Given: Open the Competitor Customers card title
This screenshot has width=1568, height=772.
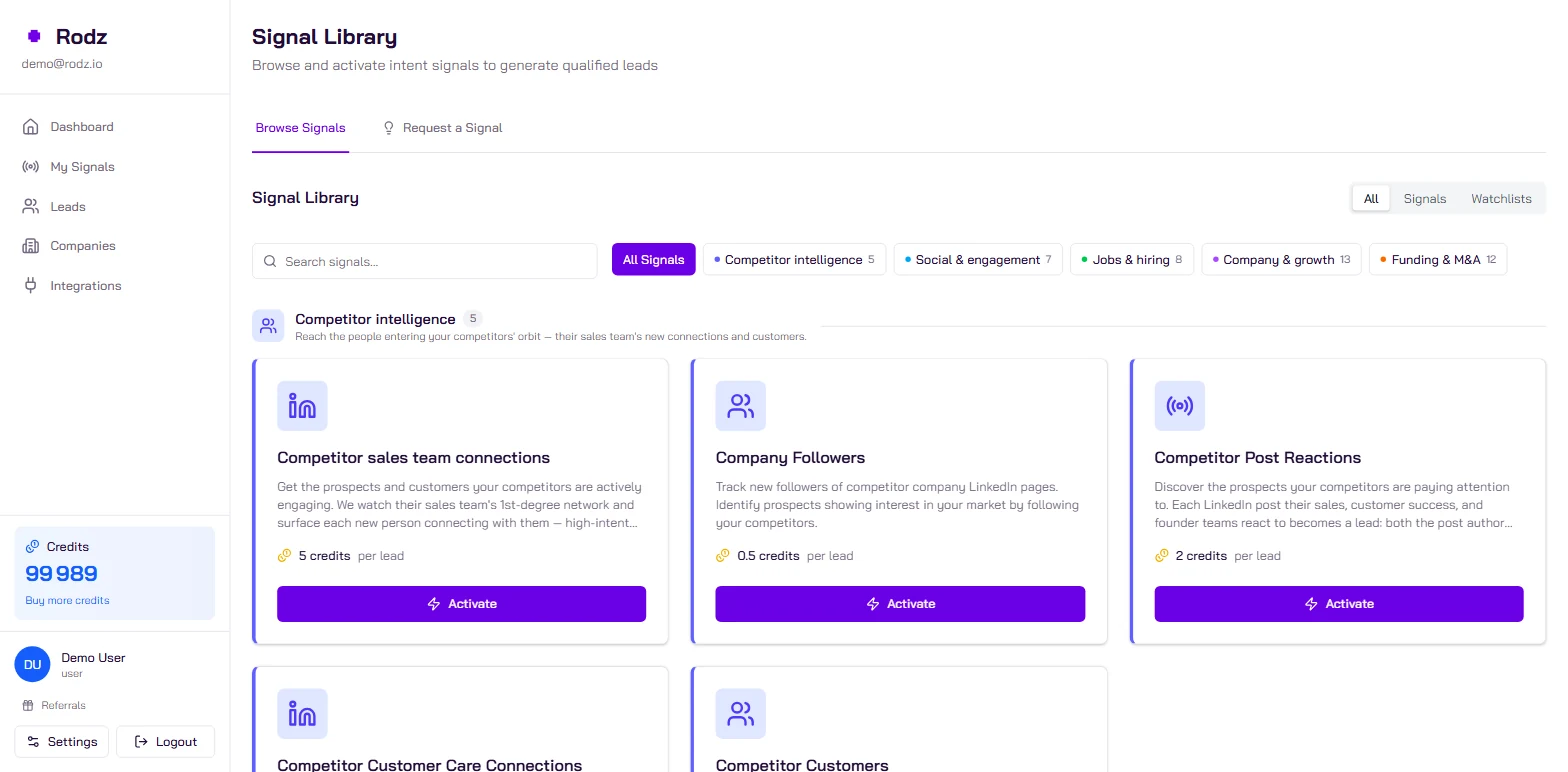Looking at the screenshot, I should click(802, 765).
